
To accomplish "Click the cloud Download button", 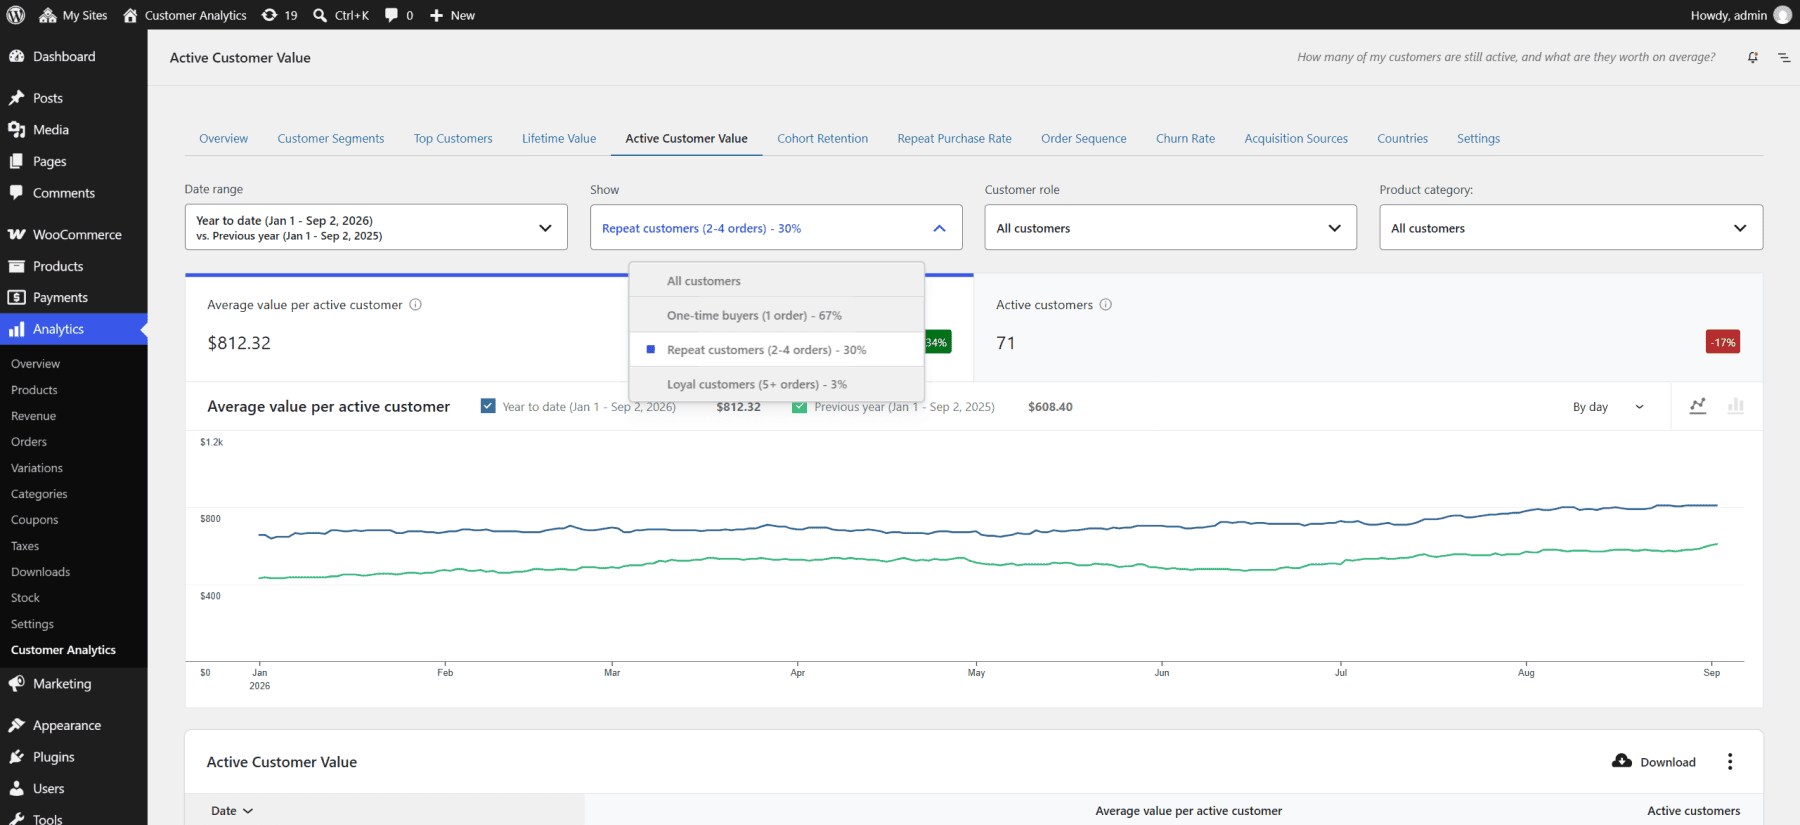I will (1654, 762).
